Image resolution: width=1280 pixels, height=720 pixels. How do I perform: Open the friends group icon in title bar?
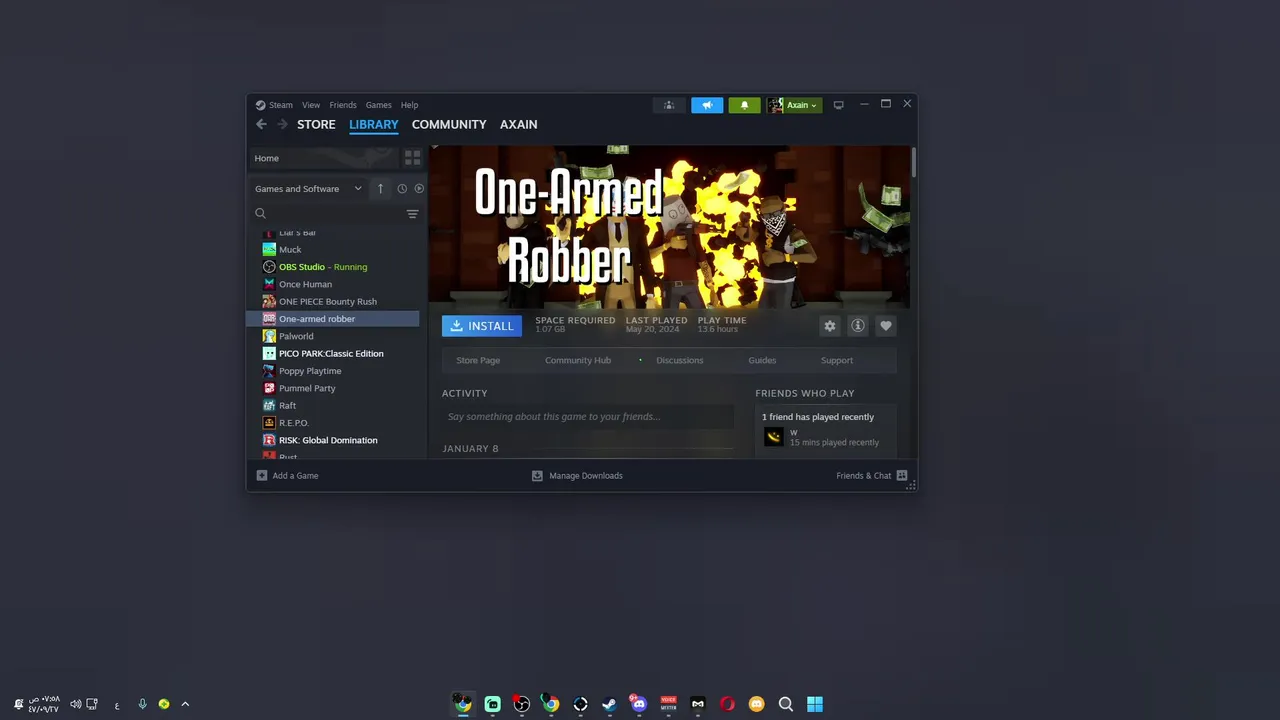669,105
